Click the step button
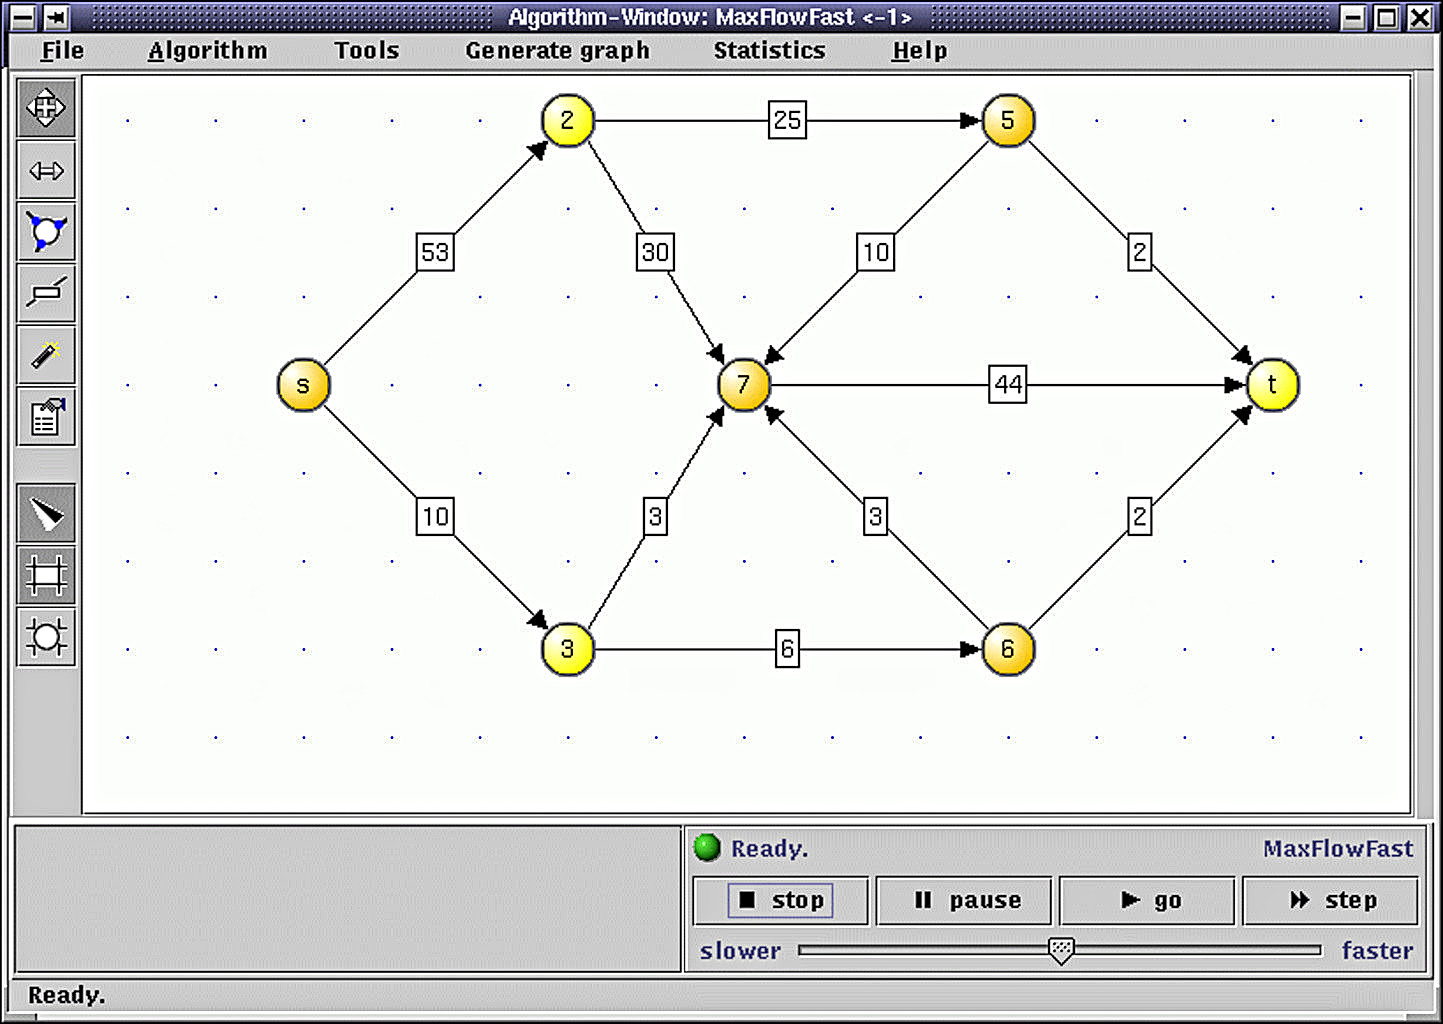 (1330, 900)
